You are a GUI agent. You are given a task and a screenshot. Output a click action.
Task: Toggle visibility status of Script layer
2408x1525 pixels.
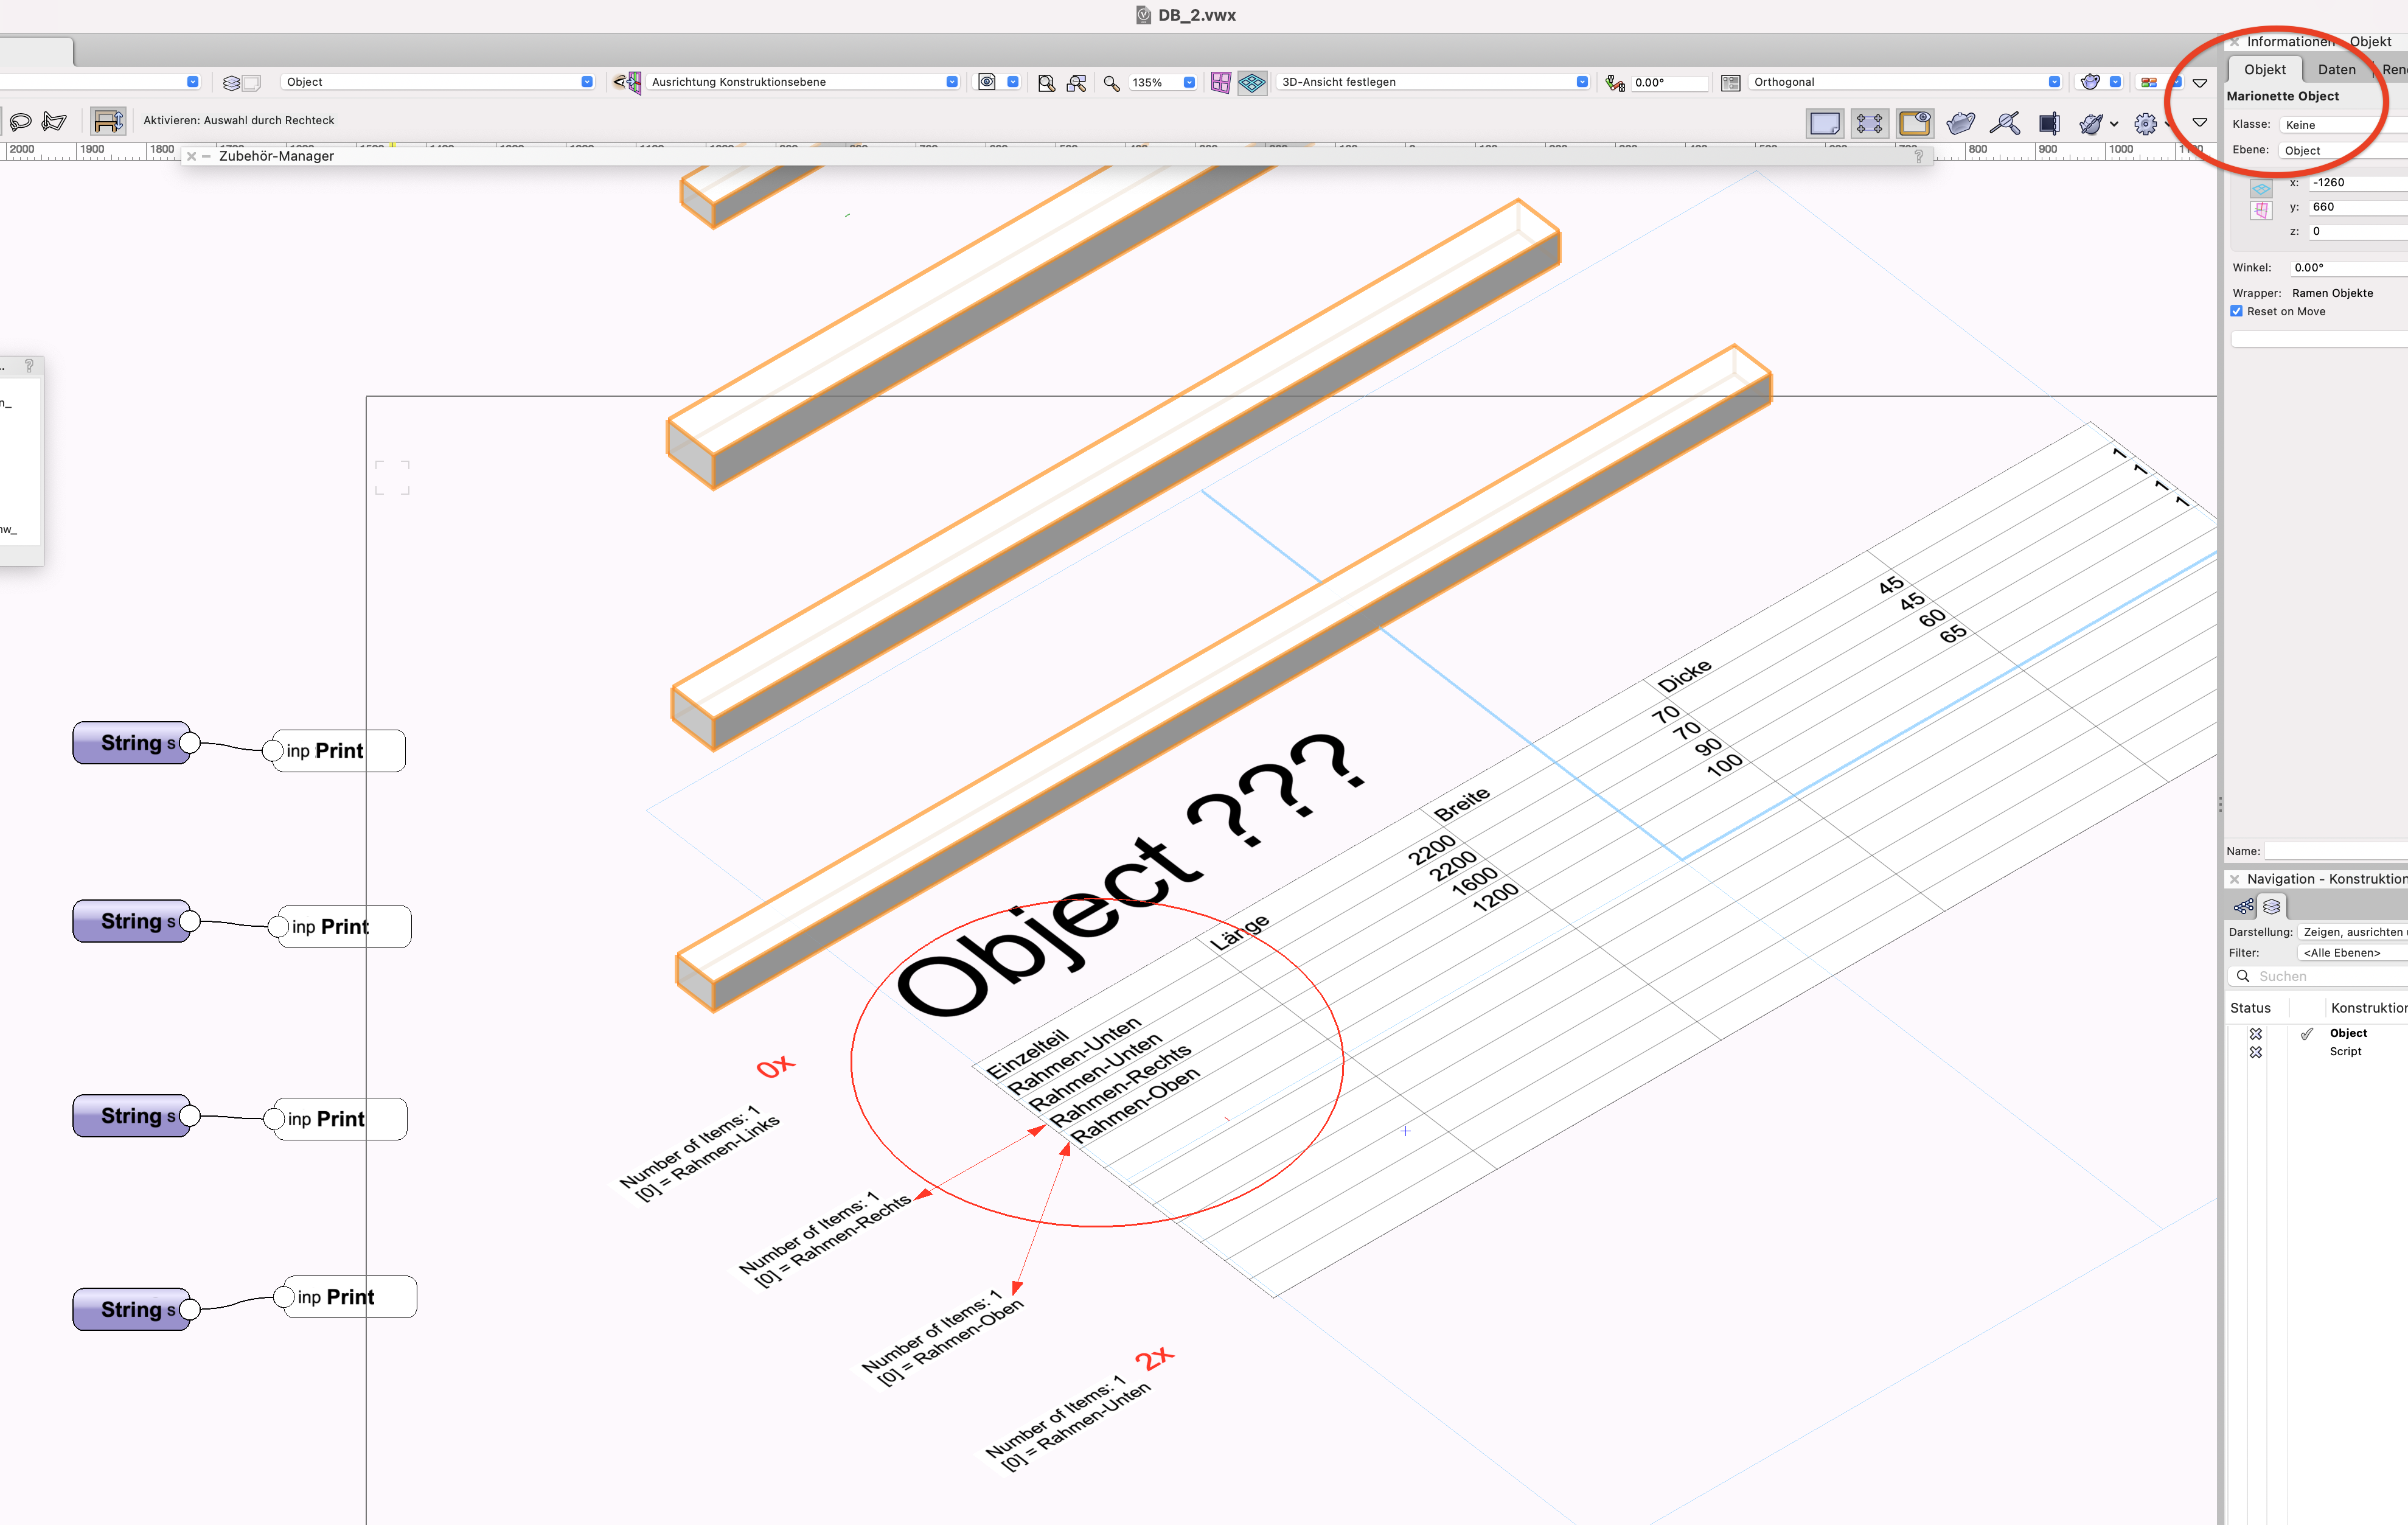point(2256,1052)
